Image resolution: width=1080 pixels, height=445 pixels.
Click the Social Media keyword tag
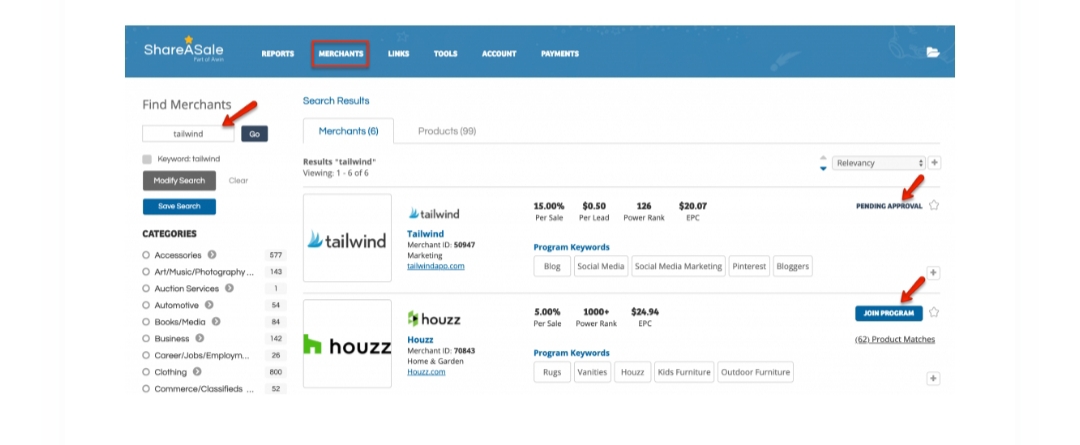[601, 267]
